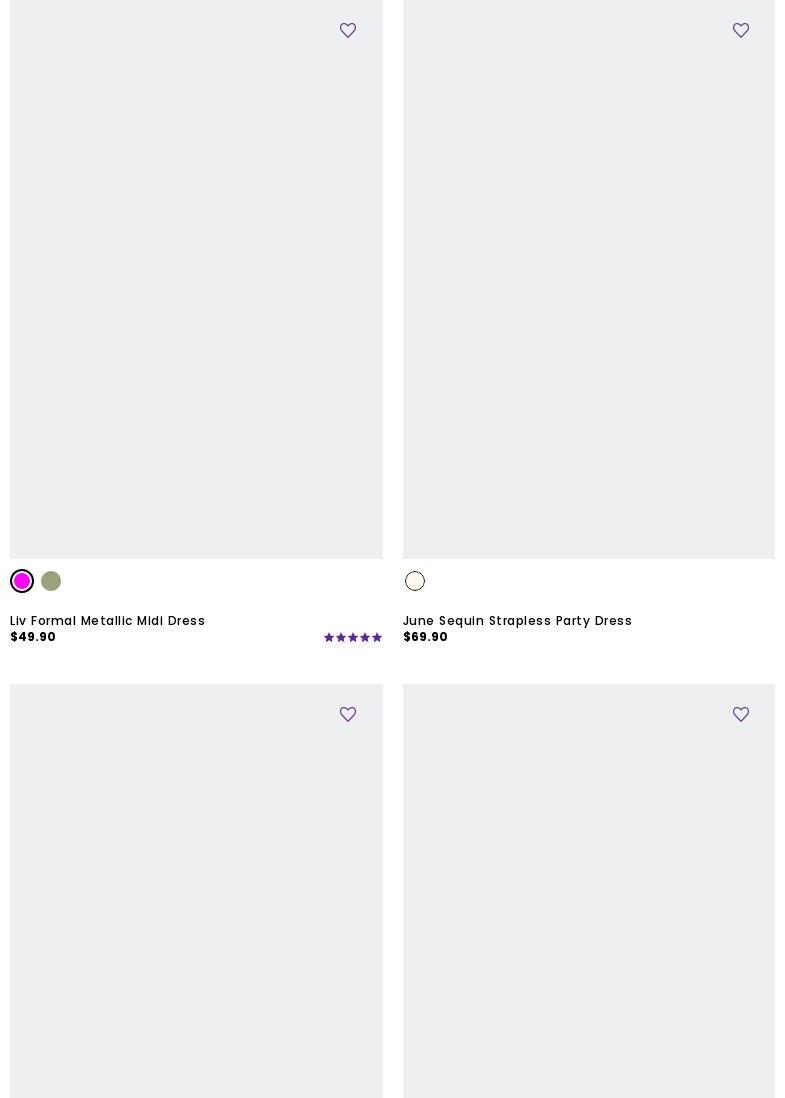Image resolution: width=785 pixels, height=1098 pixels.
Task: Choose the olive green color swatch
Action: coord(50,581)
